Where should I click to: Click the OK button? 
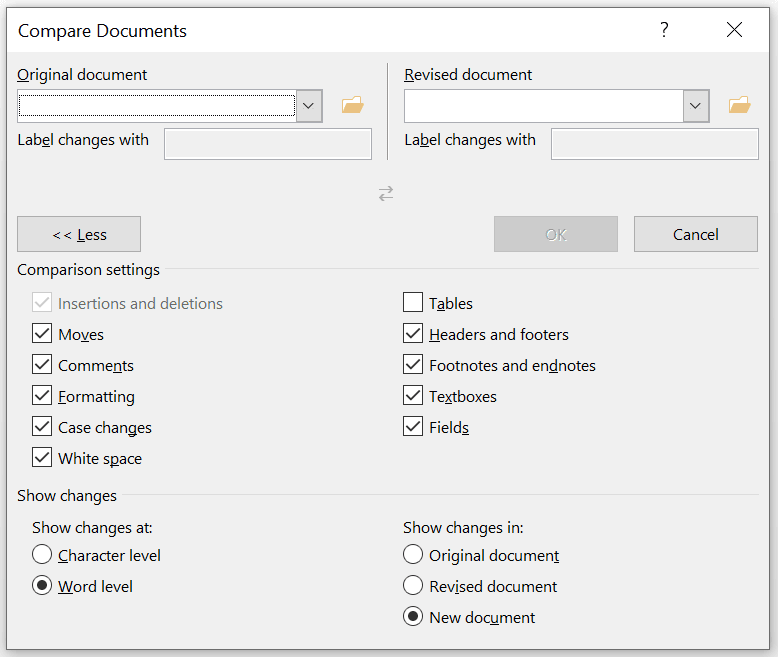(x=556, y=234)
